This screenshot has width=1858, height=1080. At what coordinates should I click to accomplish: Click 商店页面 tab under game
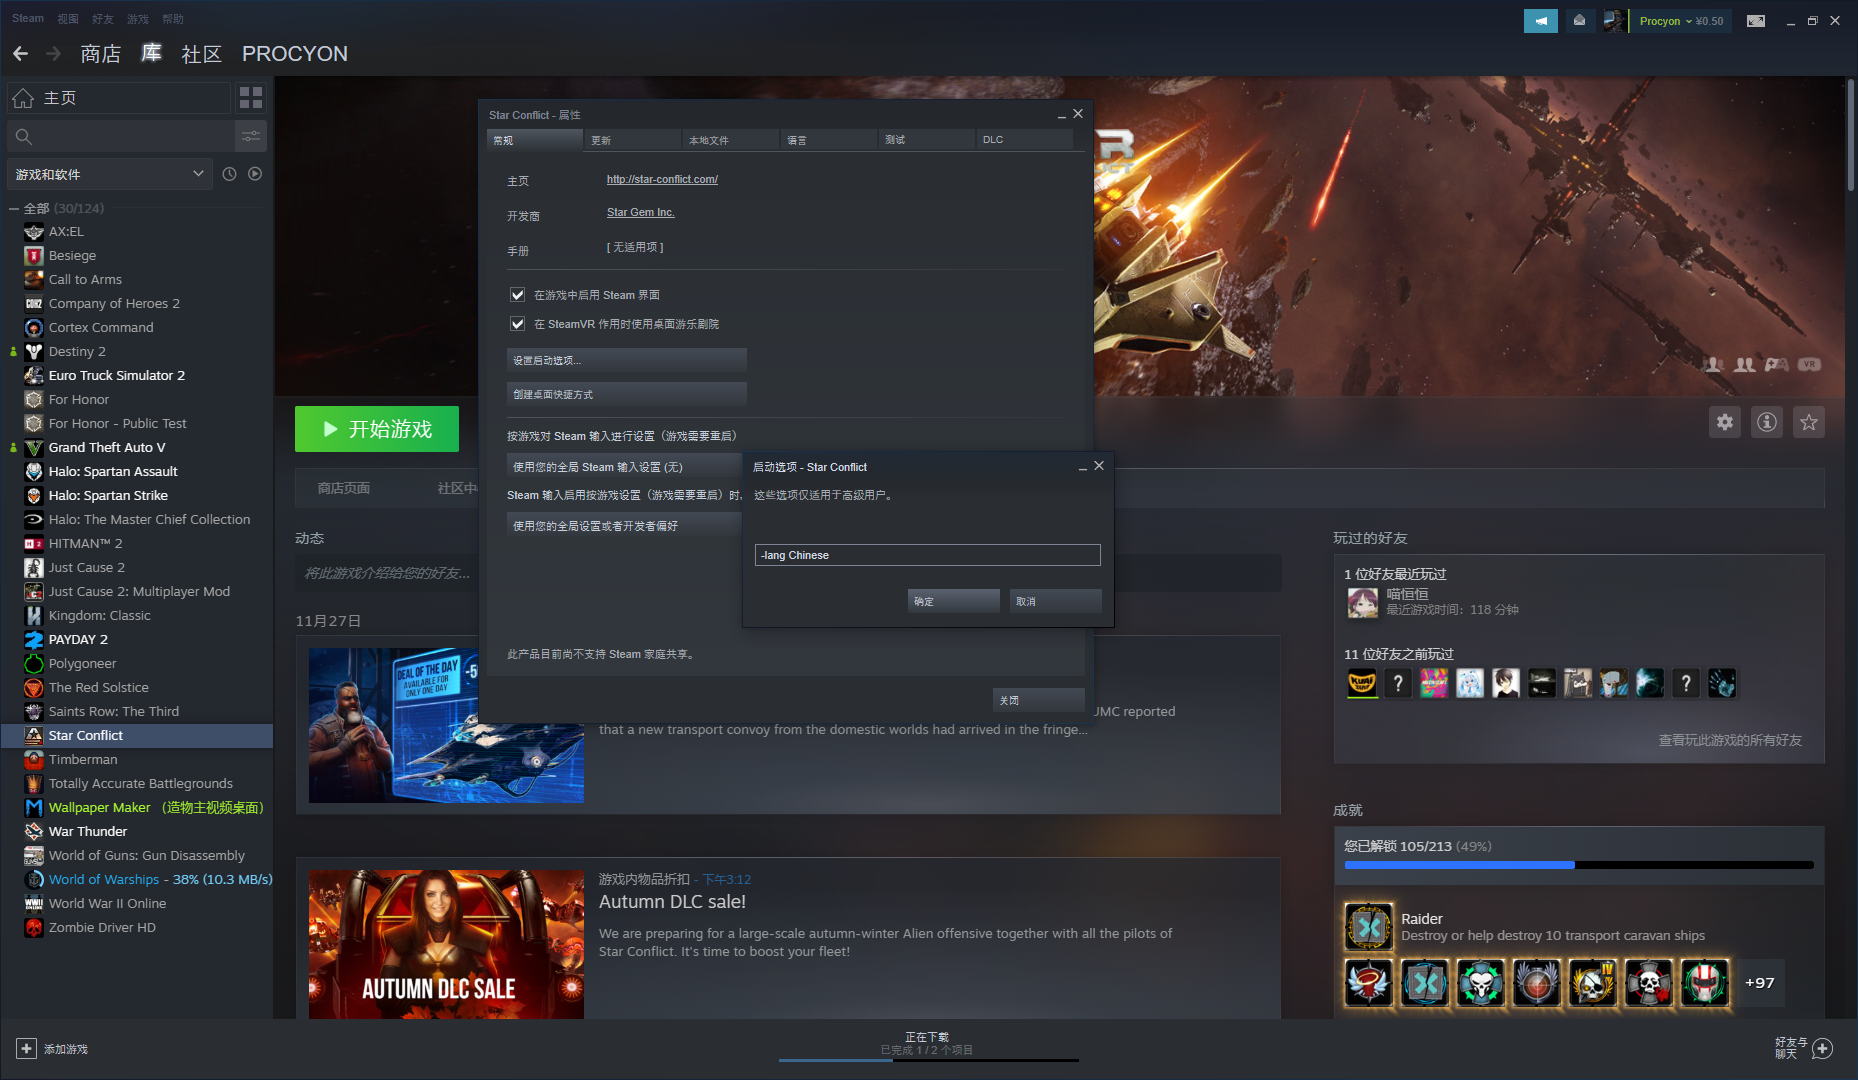(x=344, y=488)
